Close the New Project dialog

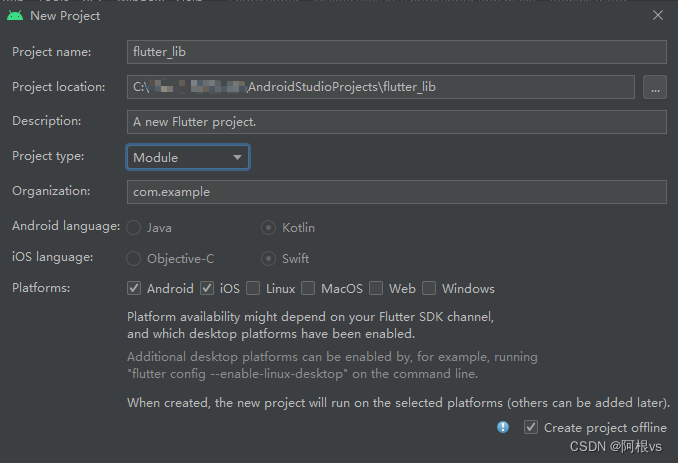(x=658, y=16)
